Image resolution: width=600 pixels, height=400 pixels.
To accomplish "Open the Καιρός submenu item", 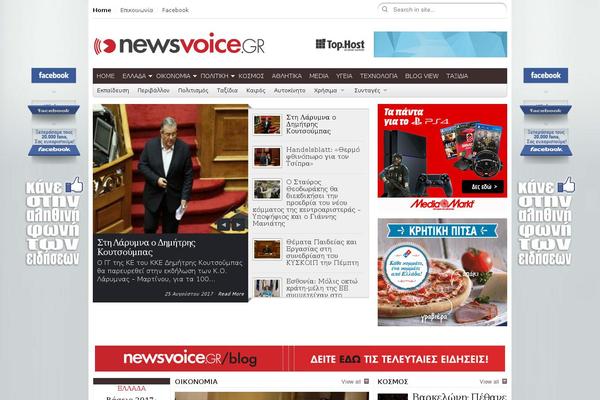I will pos(256,90).
